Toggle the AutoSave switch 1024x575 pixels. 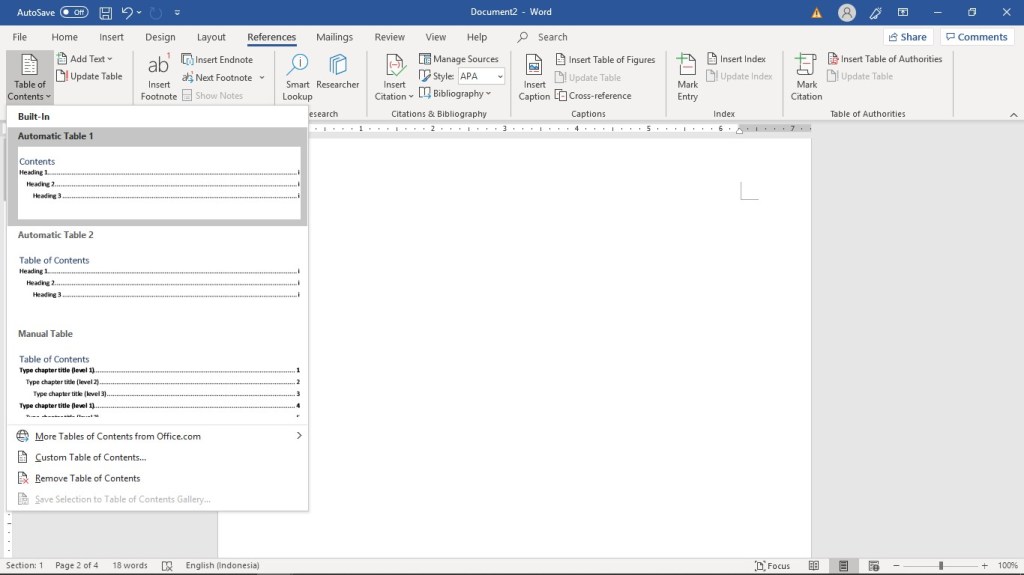click(x=74, y=12)
